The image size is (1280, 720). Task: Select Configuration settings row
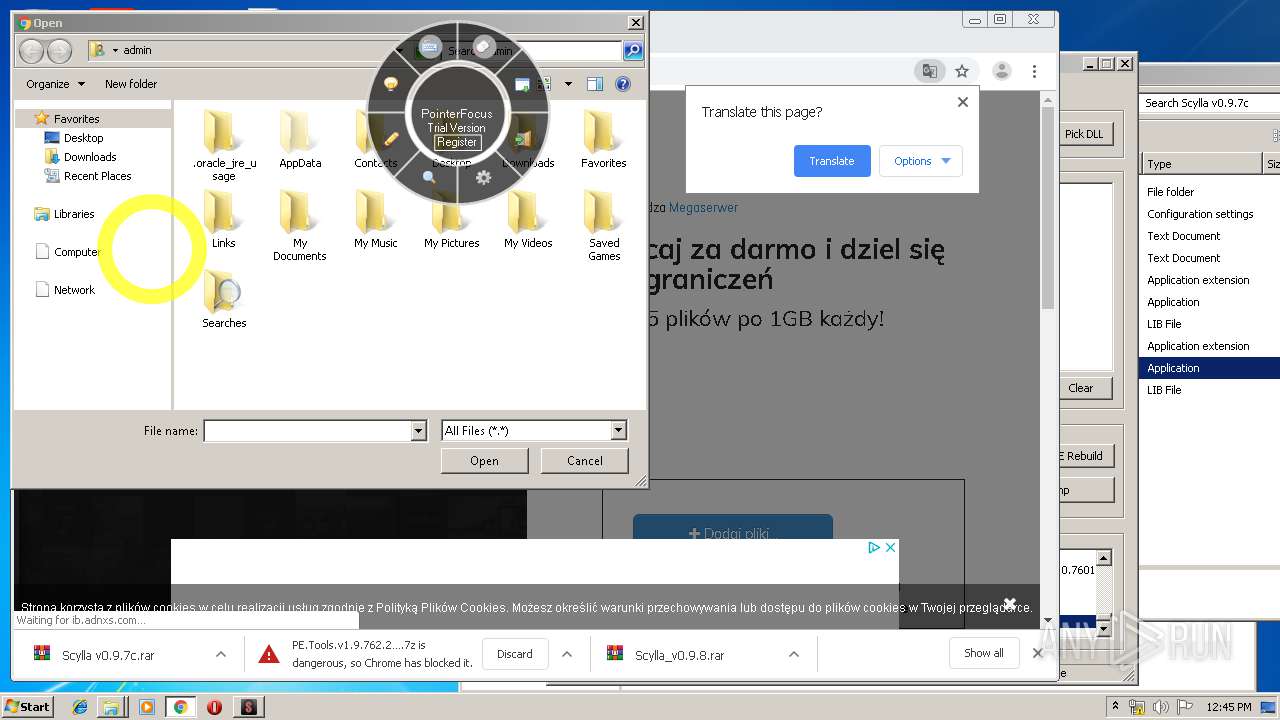coord(1200,214)
